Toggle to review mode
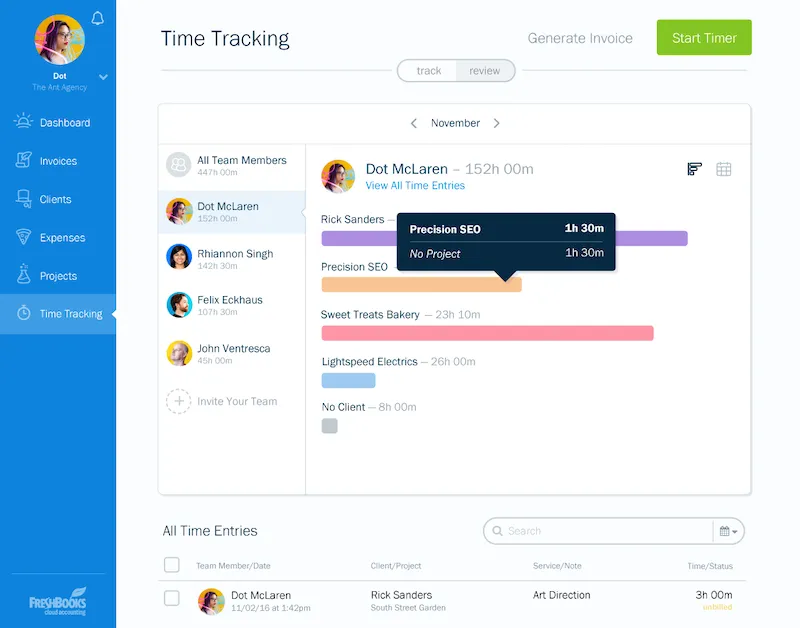The image size is (800, 628). 485,71
